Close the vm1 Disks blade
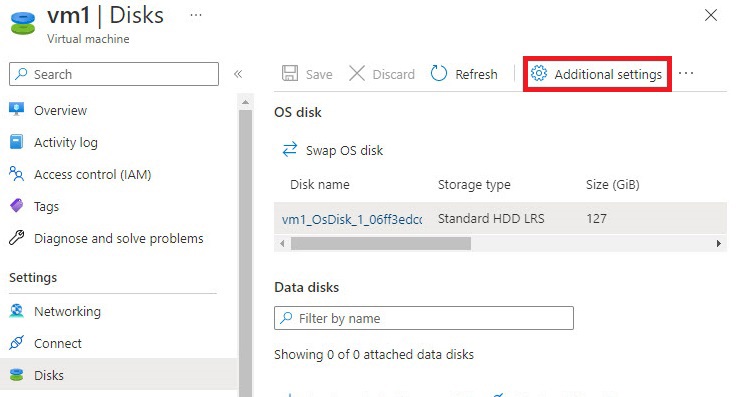The height and width of the screenshot is (397, 740). point(711,15)
